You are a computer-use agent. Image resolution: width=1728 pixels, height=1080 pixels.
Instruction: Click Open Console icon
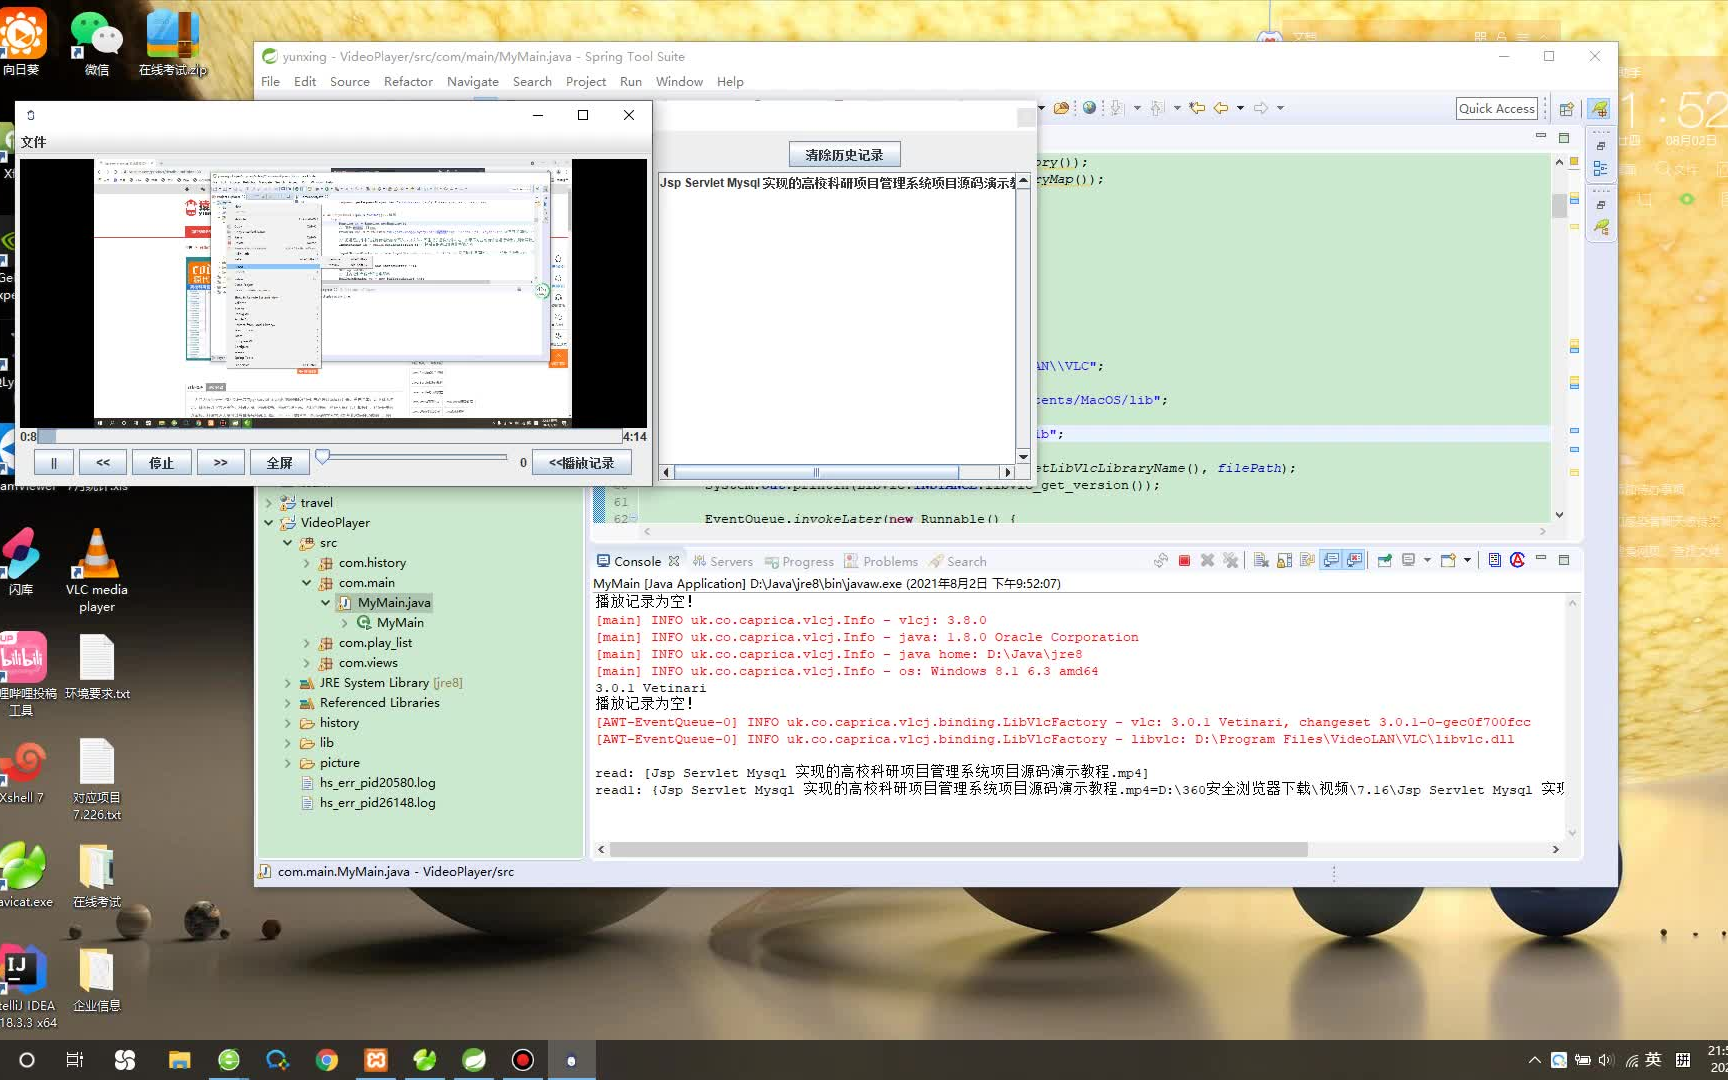click(x=1448, y=561)
